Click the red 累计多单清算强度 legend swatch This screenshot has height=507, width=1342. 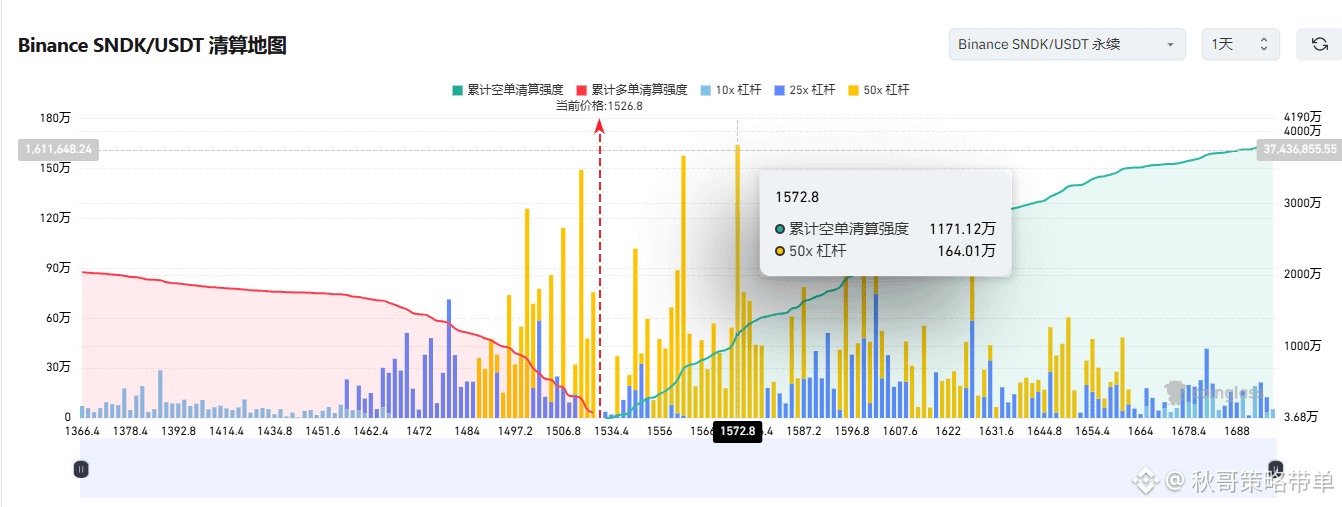pyautogui.click(x=582, y=90)
